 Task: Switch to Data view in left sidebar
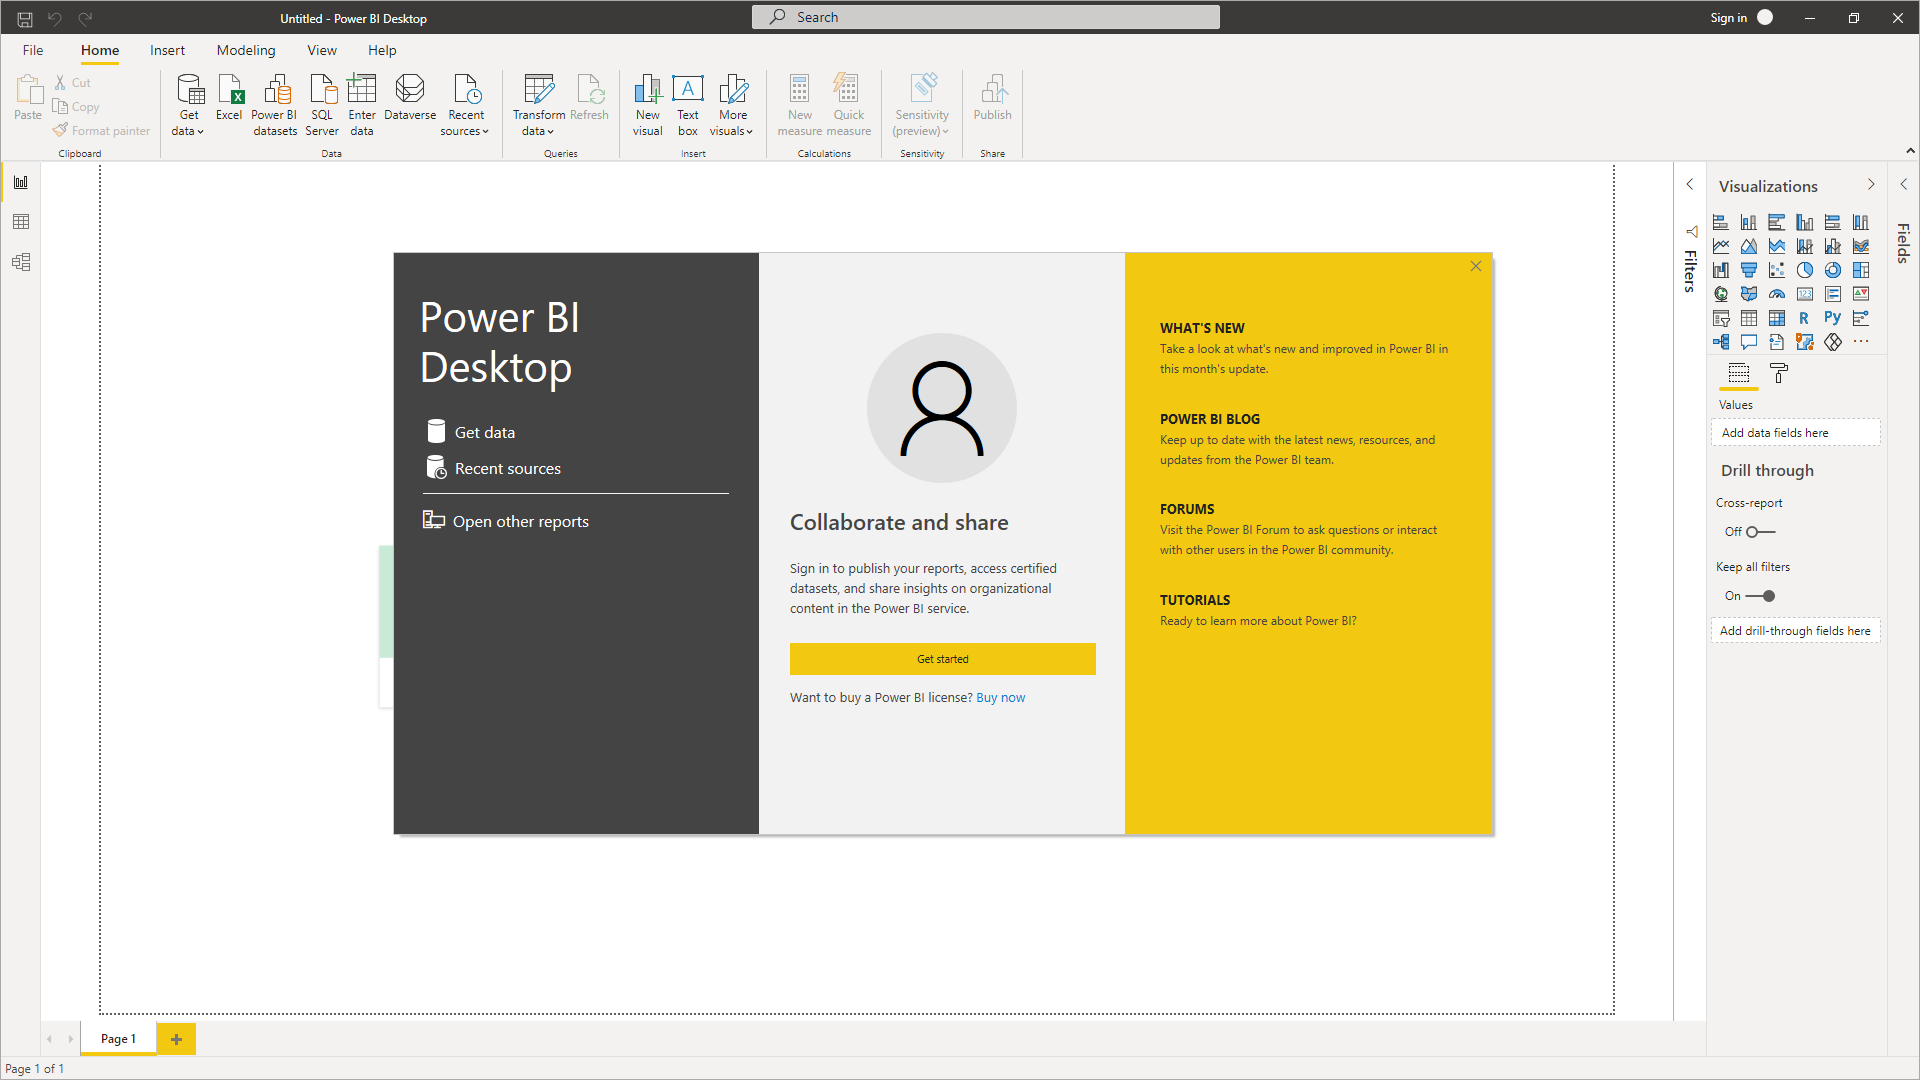(21, 222)
